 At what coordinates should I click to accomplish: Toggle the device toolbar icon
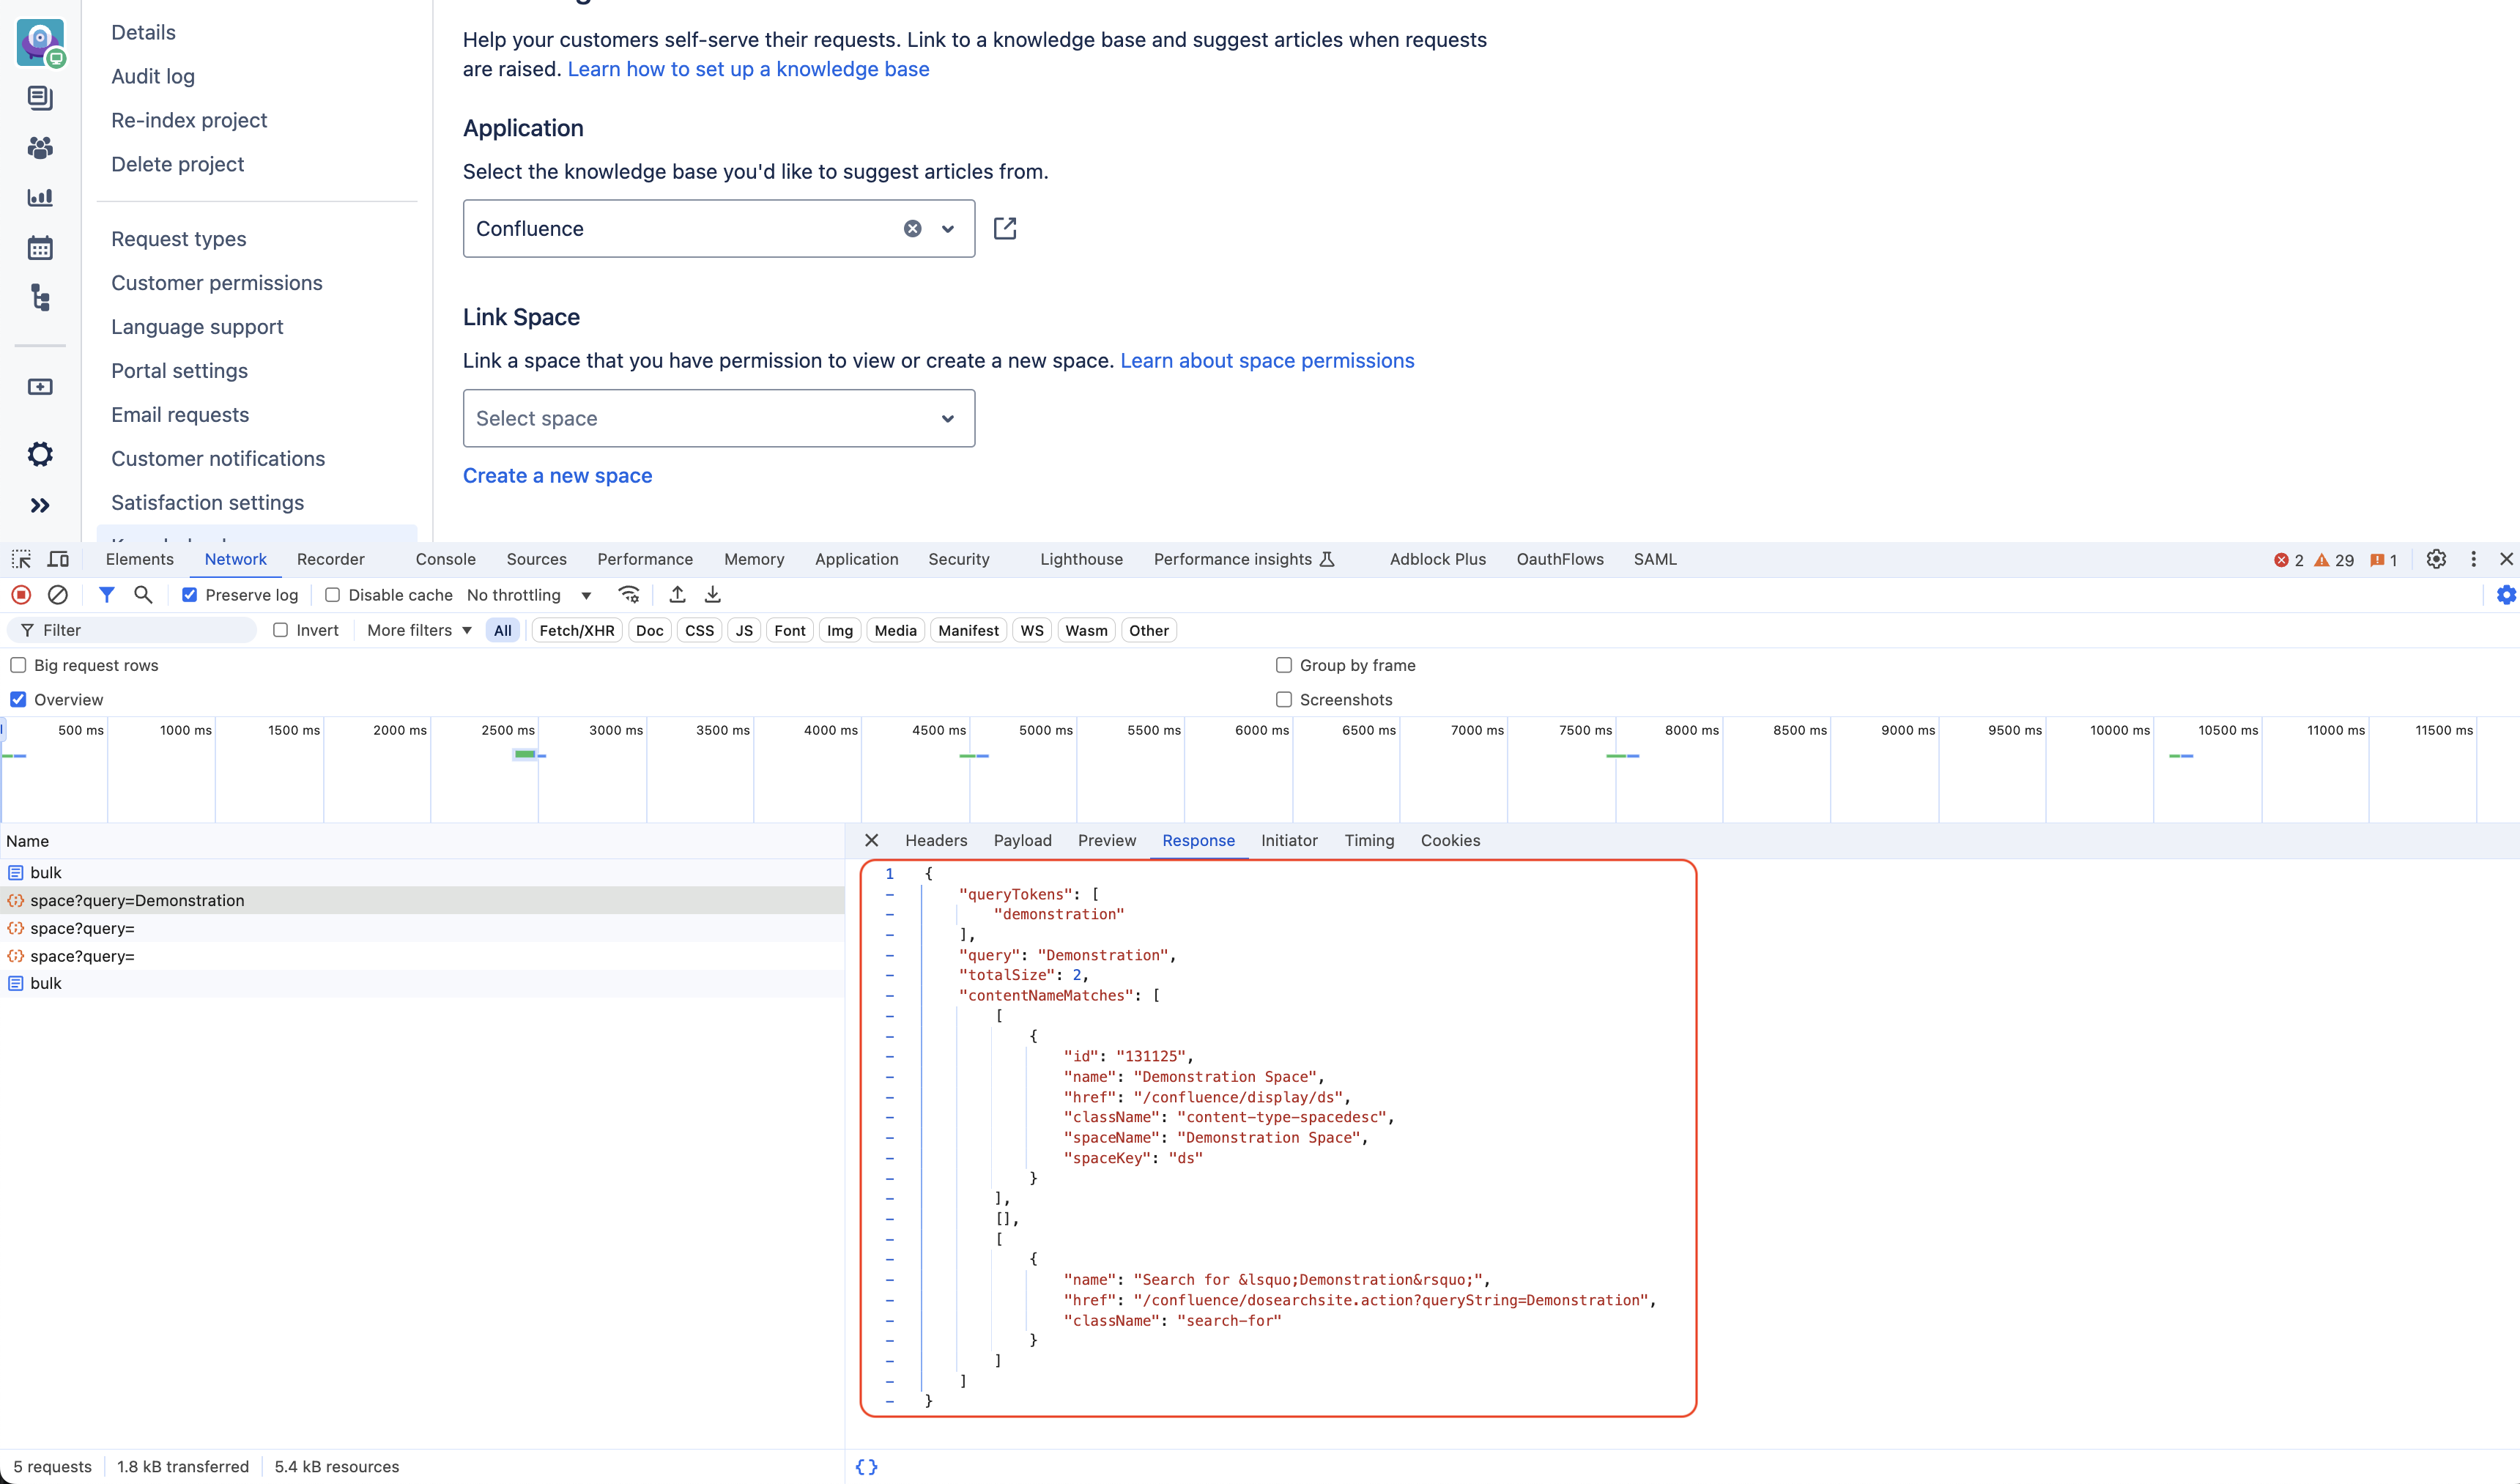pos(59,559)
